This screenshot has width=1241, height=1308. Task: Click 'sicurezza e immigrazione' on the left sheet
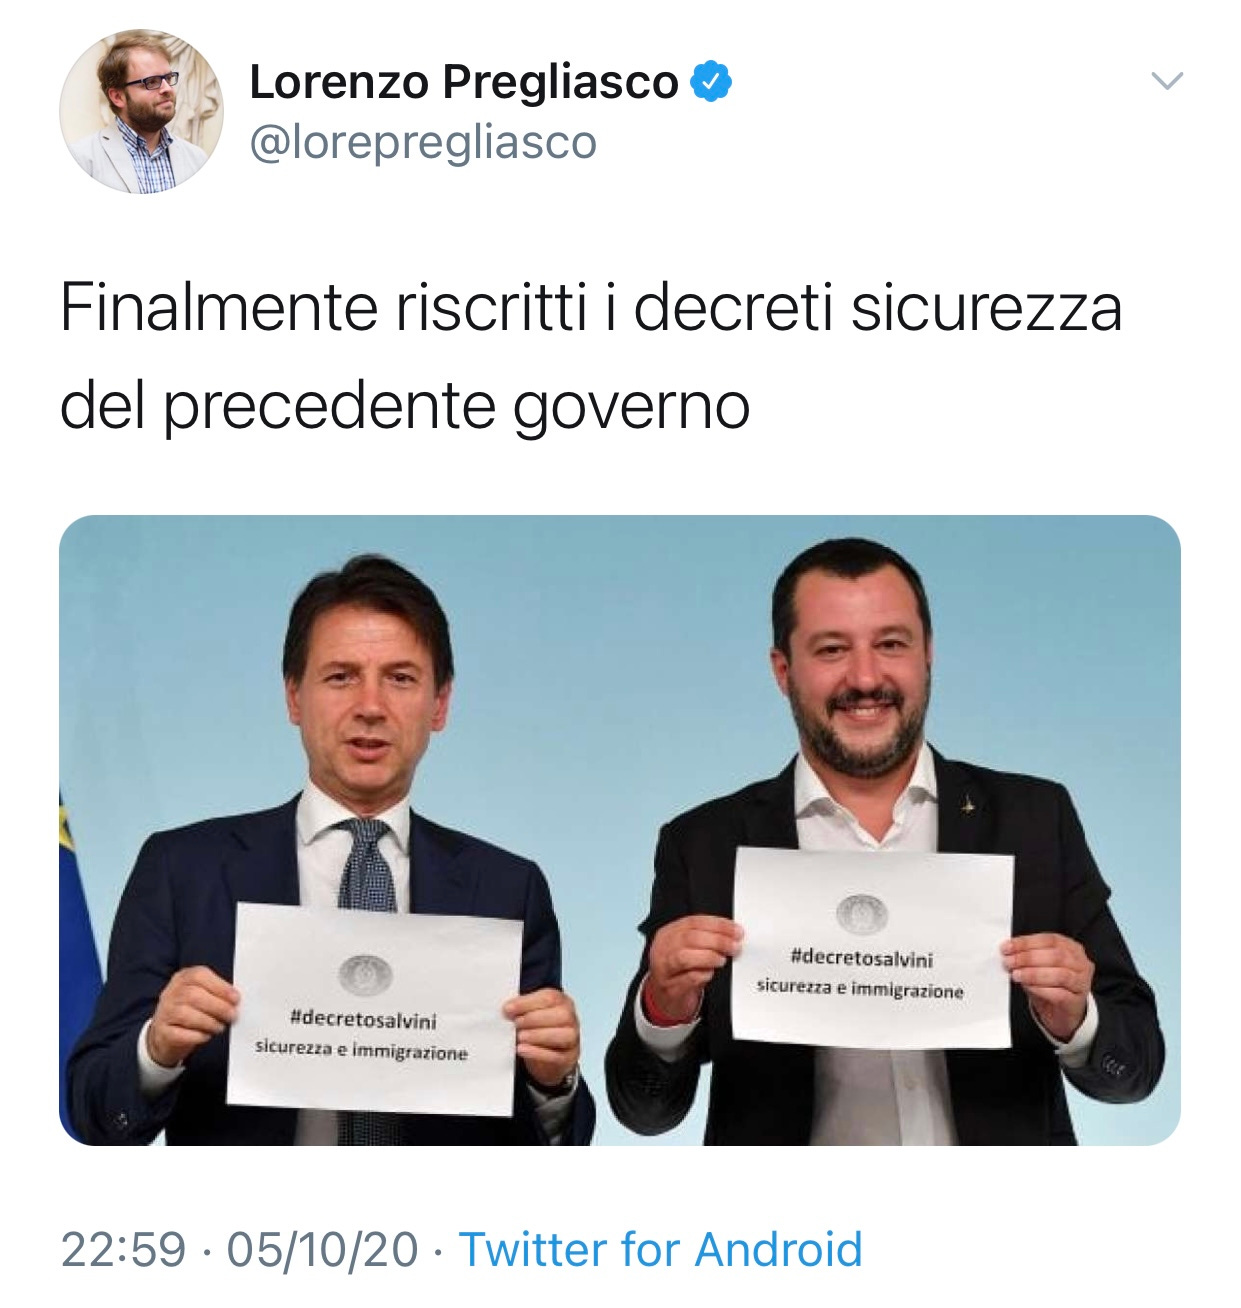[361, 1050]
